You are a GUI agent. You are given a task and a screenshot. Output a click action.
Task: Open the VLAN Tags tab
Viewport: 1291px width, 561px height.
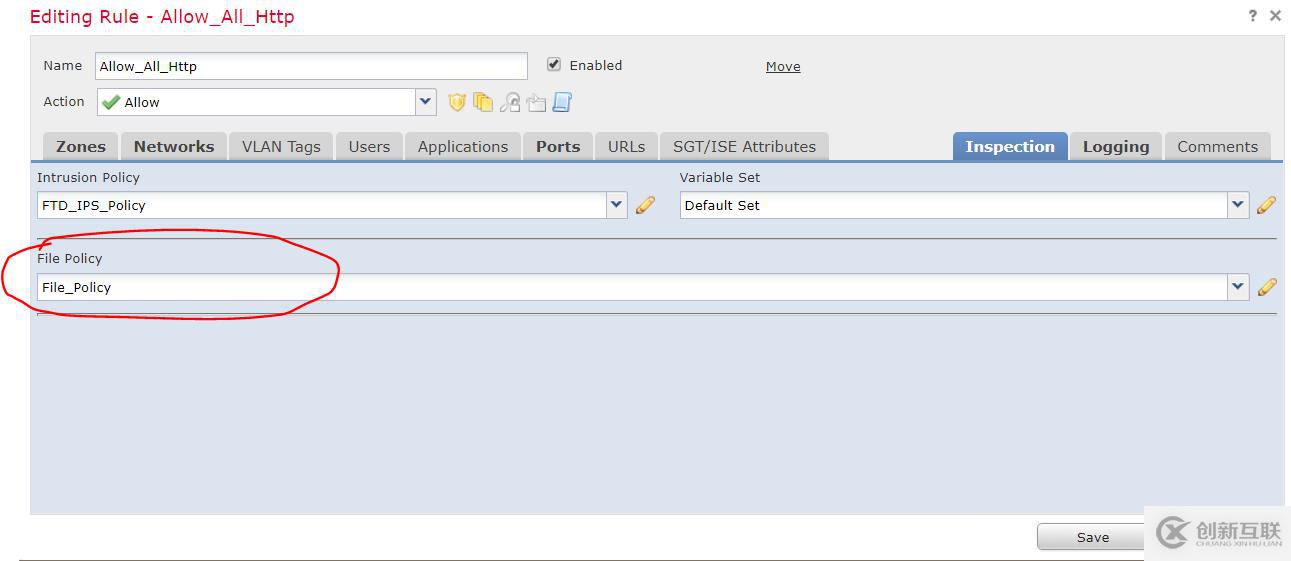point(281,146)
